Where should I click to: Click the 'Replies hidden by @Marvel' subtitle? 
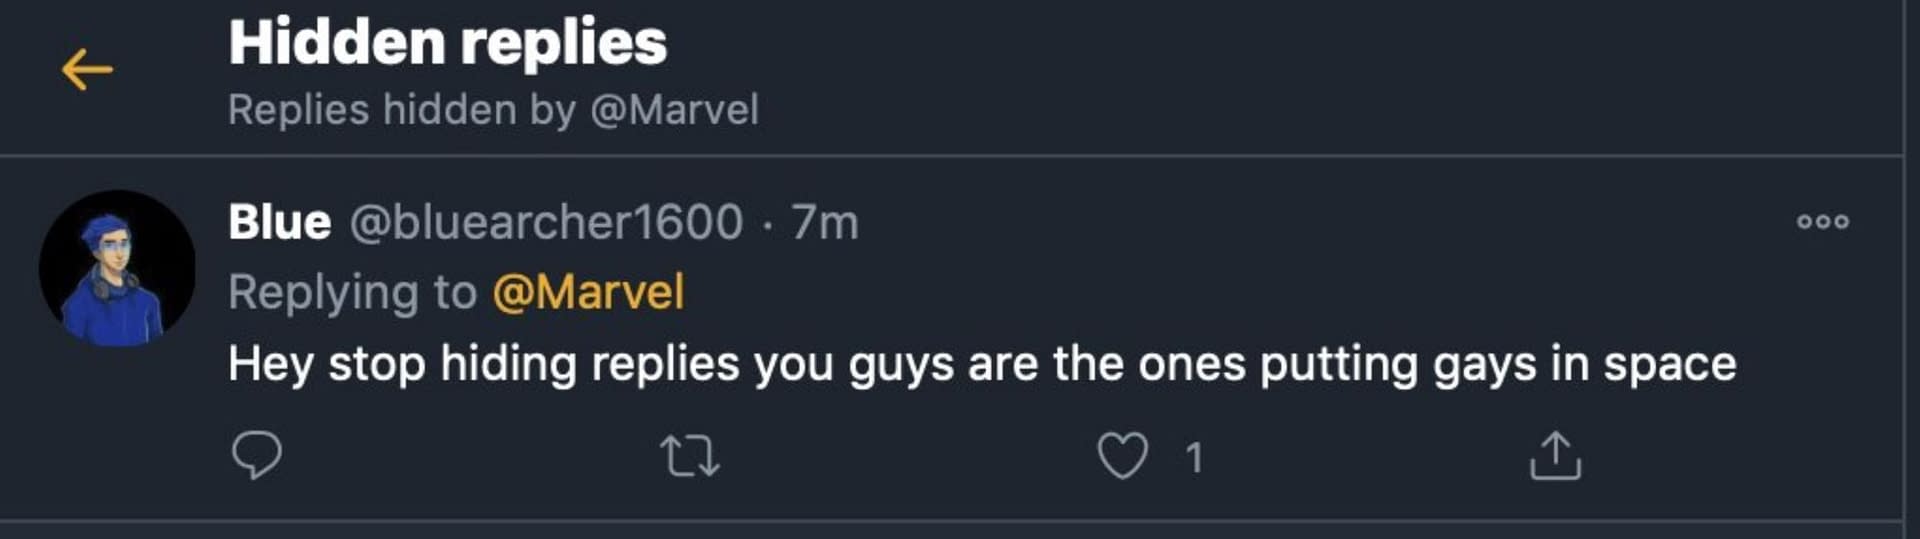coord(493,110)
